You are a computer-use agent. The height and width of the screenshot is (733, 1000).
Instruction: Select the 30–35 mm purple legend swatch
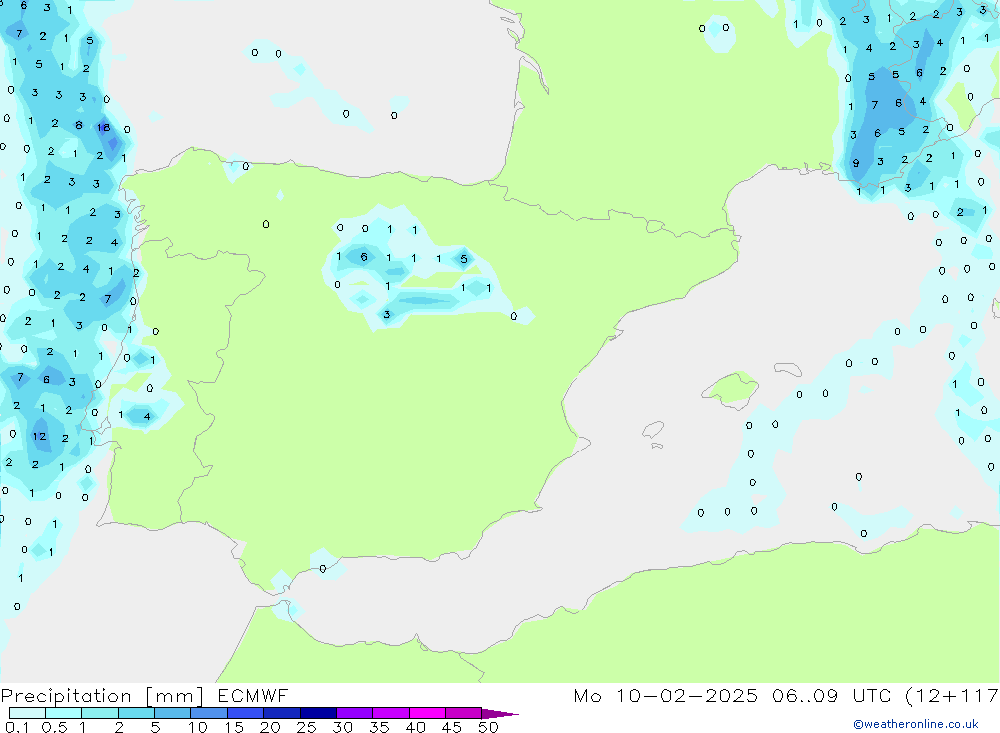point(354,713)
